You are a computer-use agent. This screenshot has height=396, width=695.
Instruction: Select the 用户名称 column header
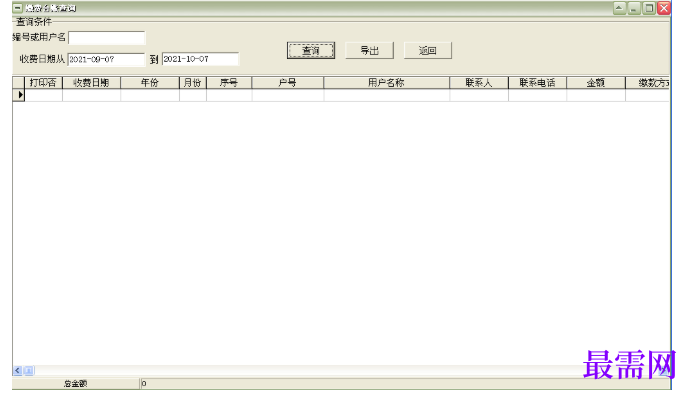coord(387,83)
